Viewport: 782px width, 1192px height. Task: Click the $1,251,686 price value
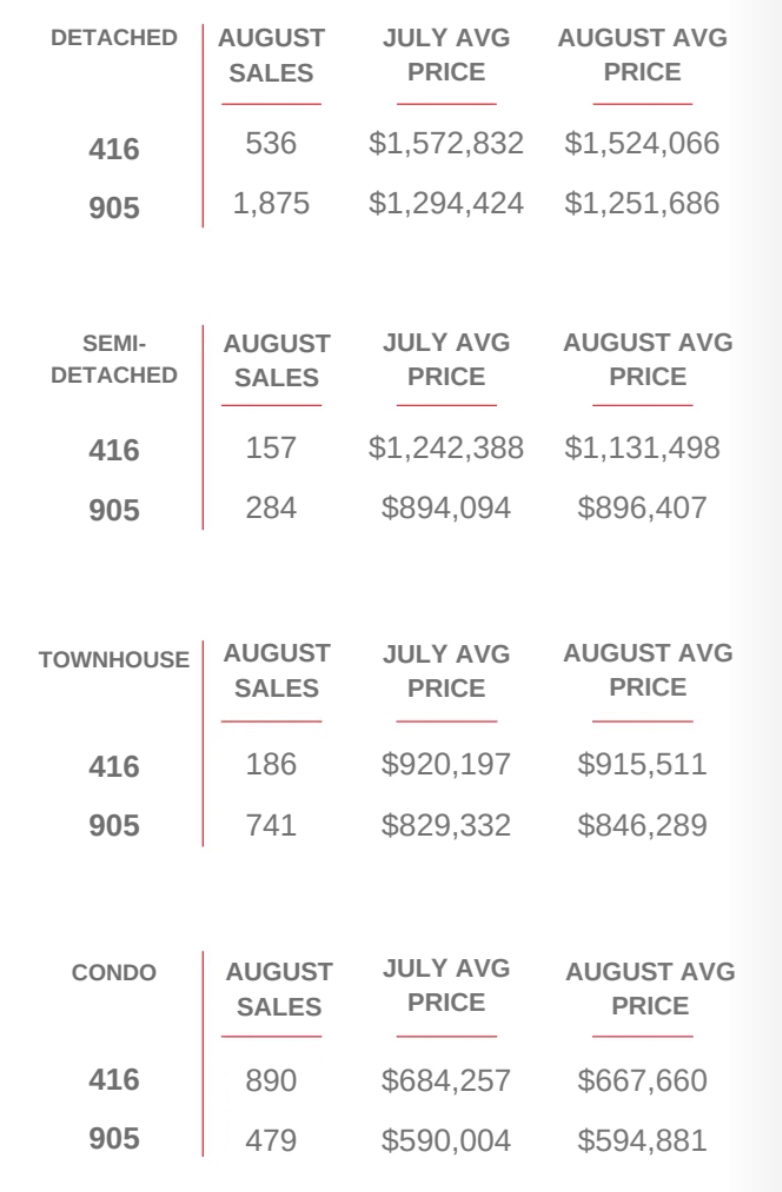tap(642, 204)
